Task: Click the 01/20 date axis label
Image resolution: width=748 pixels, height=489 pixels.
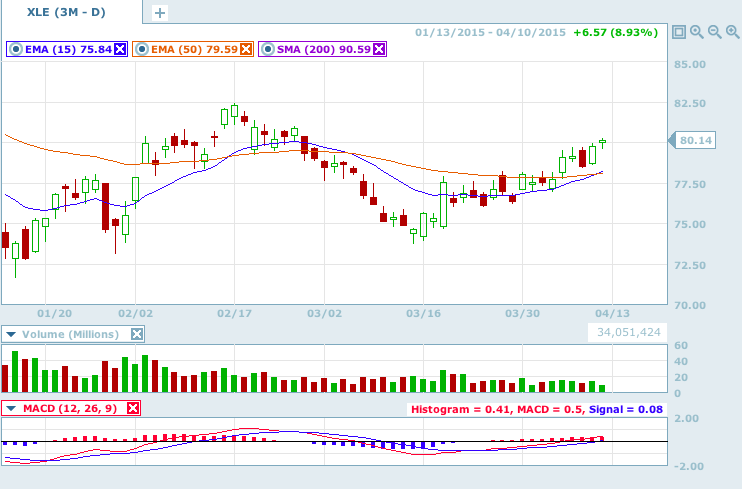Action: click(54, 313)
